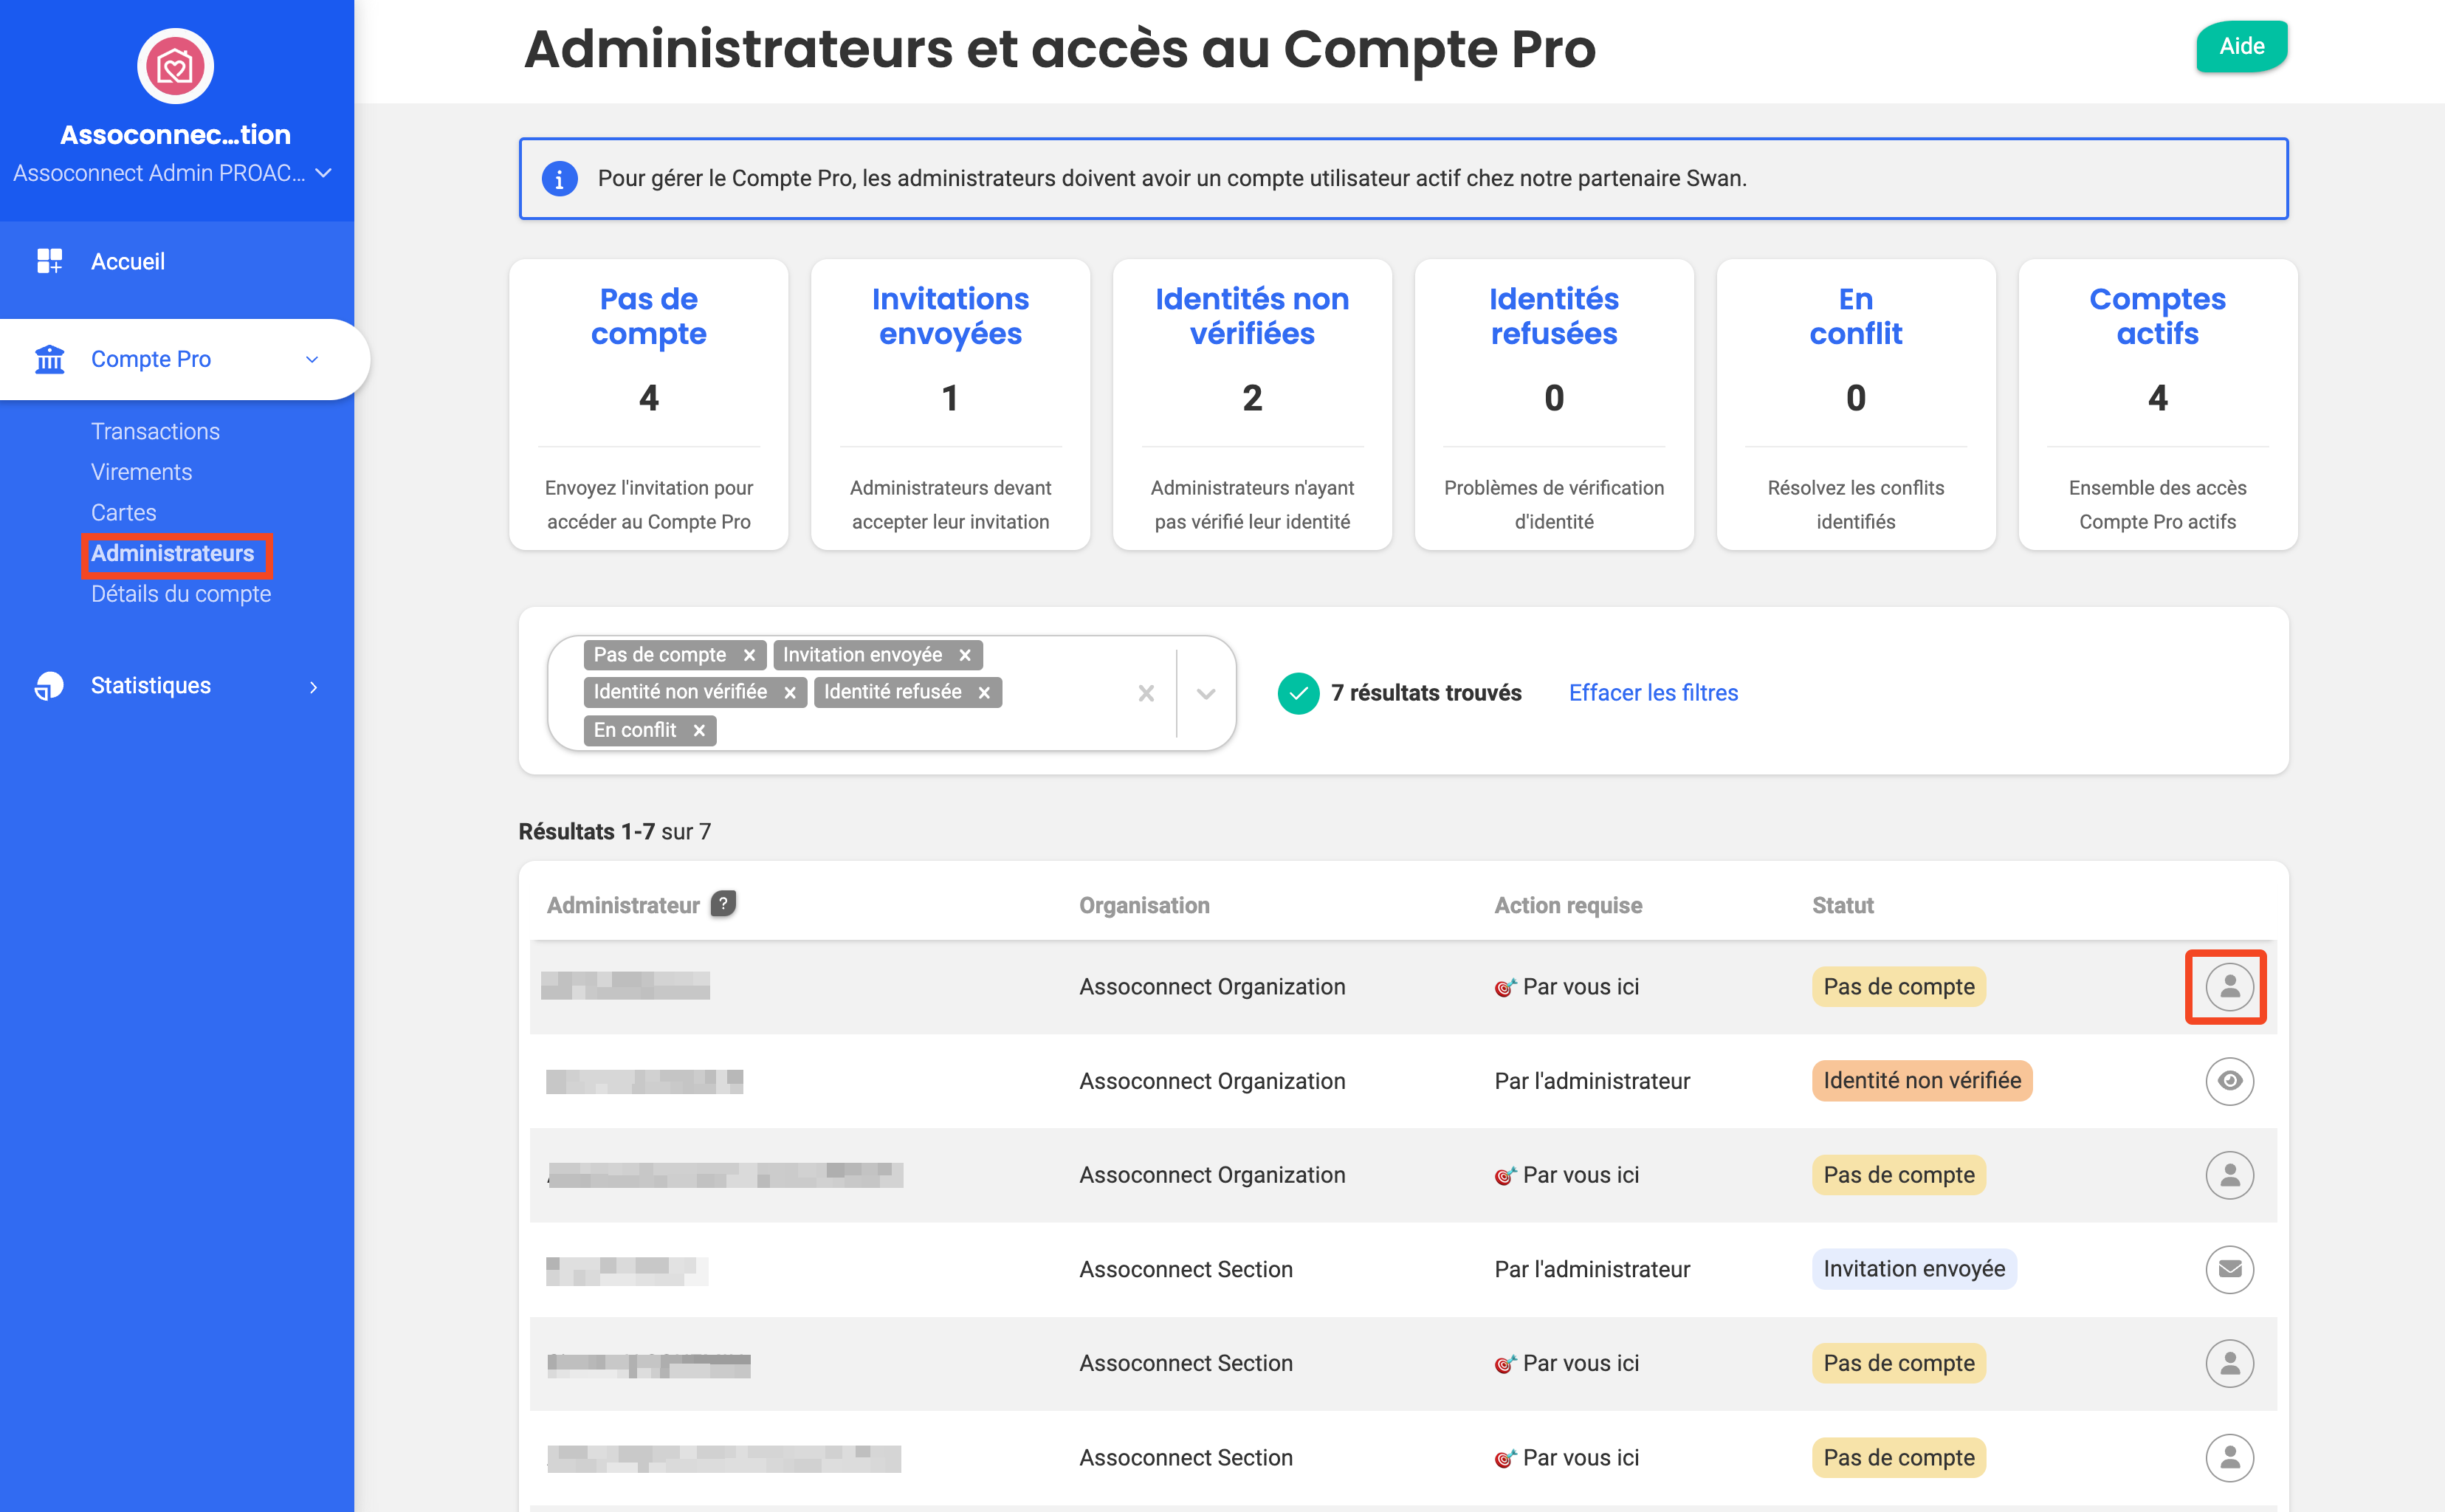Viewport: 2445px width, 1512px height.
Task: Click Résultats 1-7 sur 7 label
Action: [614, 831]
